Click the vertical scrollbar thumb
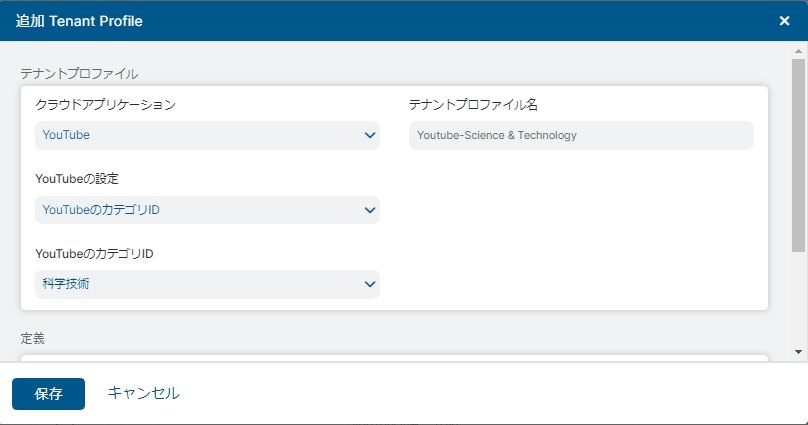The width and height of the screenshot is (808, 425). pos(798,155)
